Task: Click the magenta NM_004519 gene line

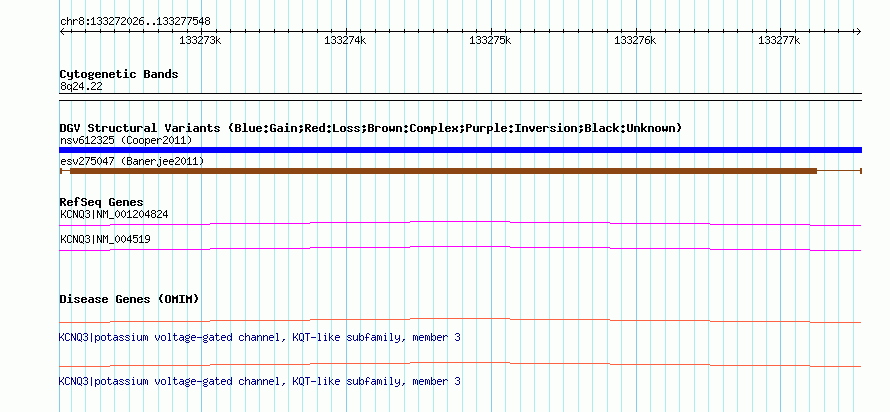Action: point(460,248)
